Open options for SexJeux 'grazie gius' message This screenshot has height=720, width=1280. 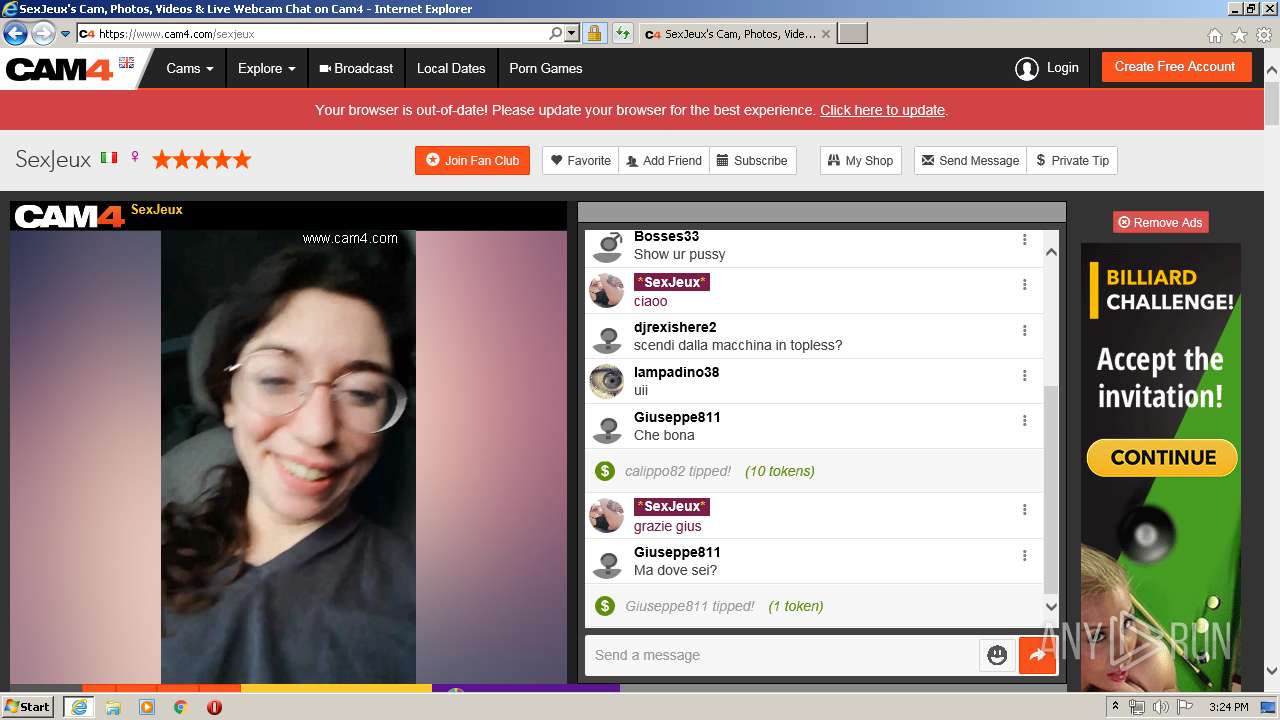coord(1024,510)
